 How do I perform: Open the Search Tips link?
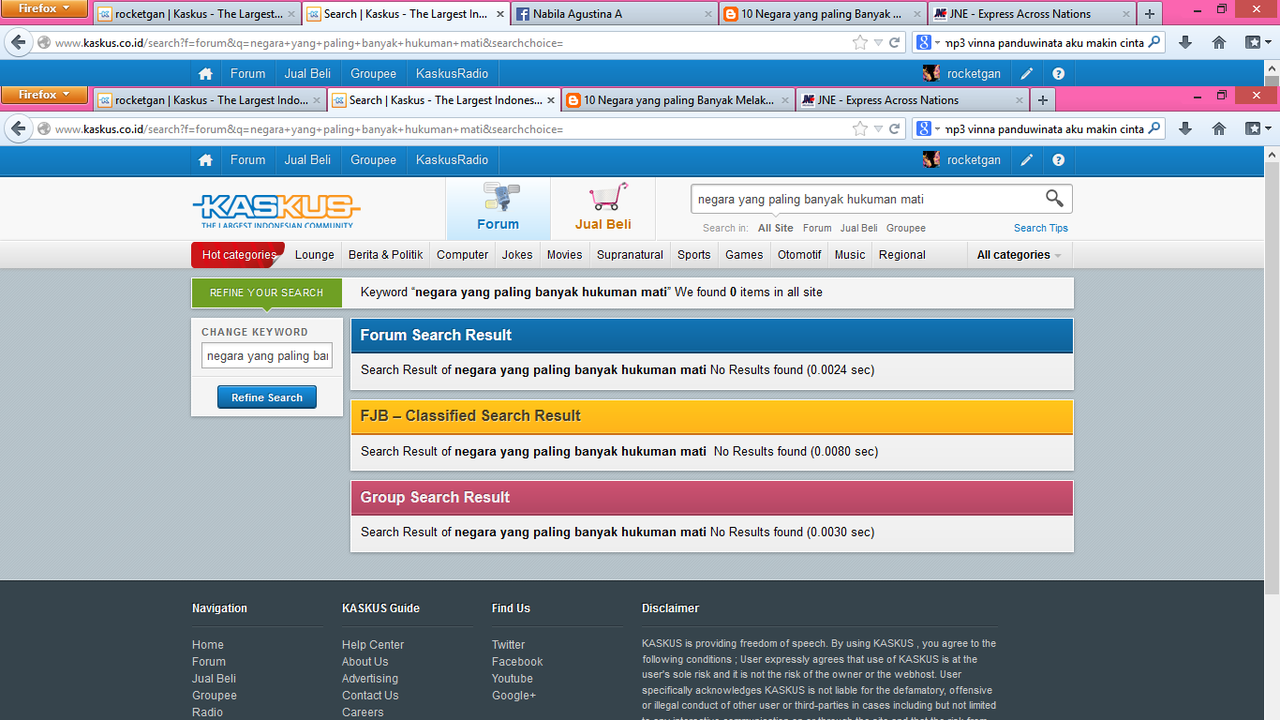pyautogui.click(x=1041, y=228)
